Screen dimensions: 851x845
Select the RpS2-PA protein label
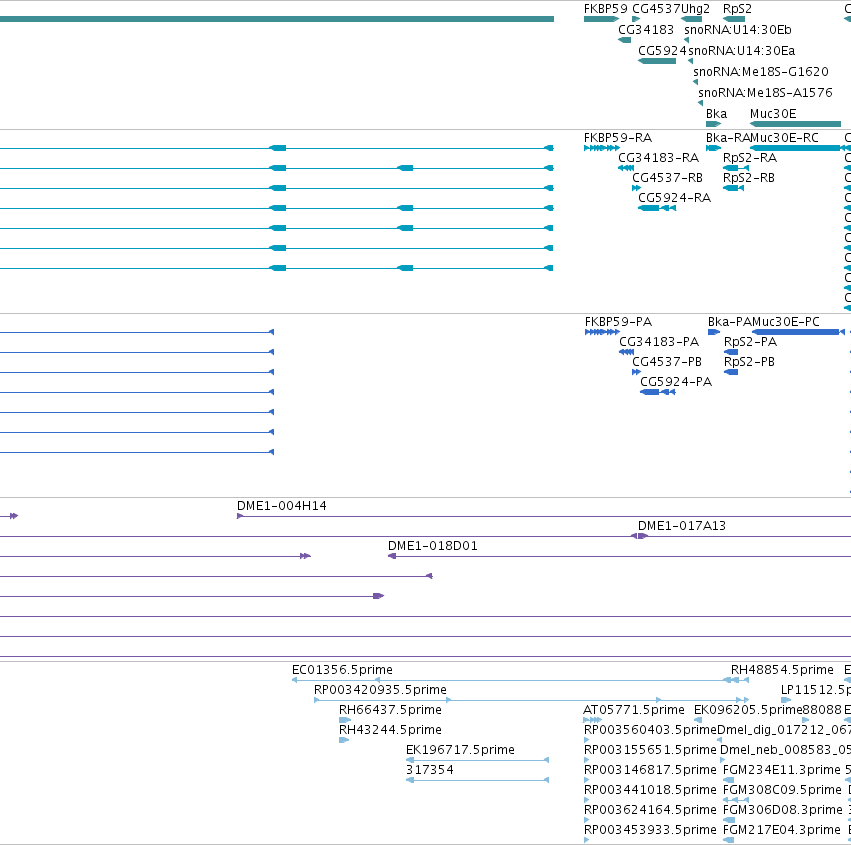(x=750, y=342)
